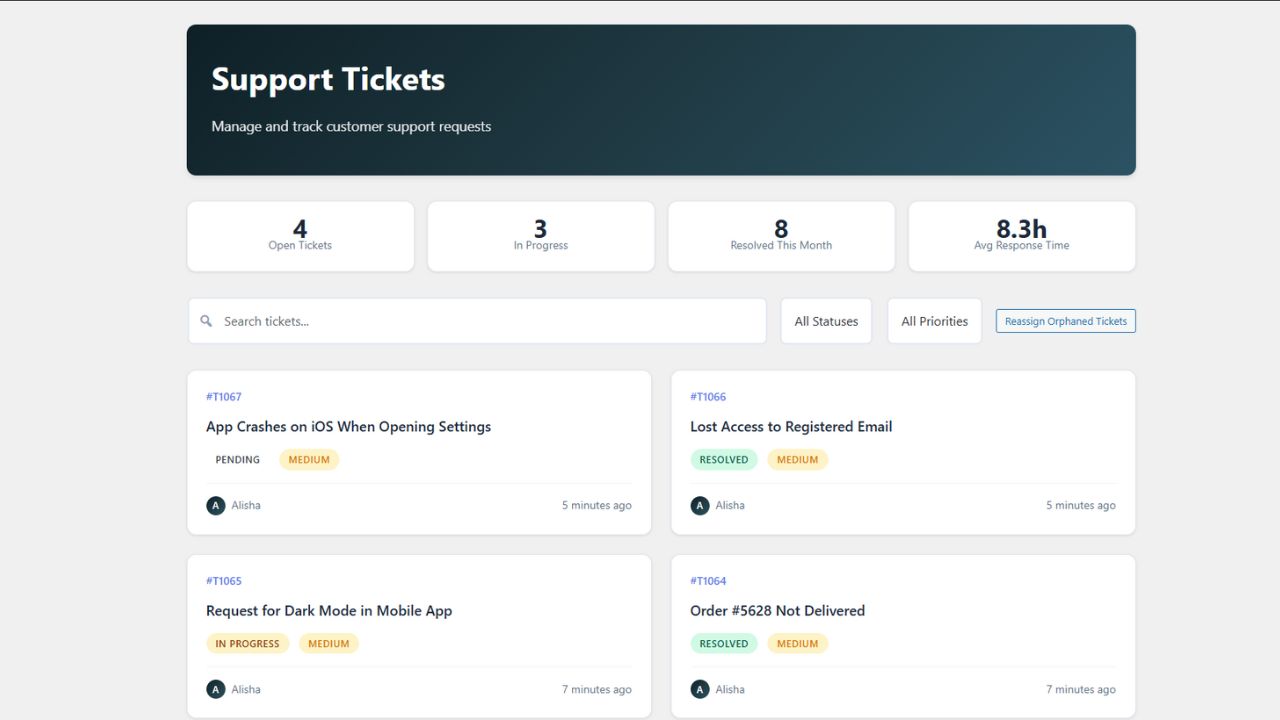
Task: Open the All Priorities filter dropdown
Action: coord(934,321)
